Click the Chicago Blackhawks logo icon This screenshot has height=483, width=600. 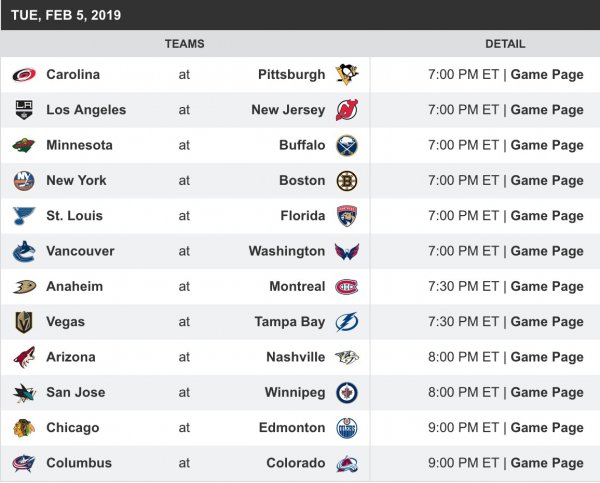tap(24, 428)
